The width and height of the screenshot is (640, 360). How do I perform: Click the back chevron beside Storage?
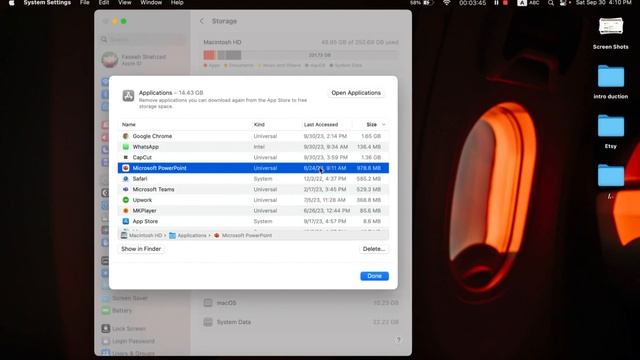(x=202, y=21)
